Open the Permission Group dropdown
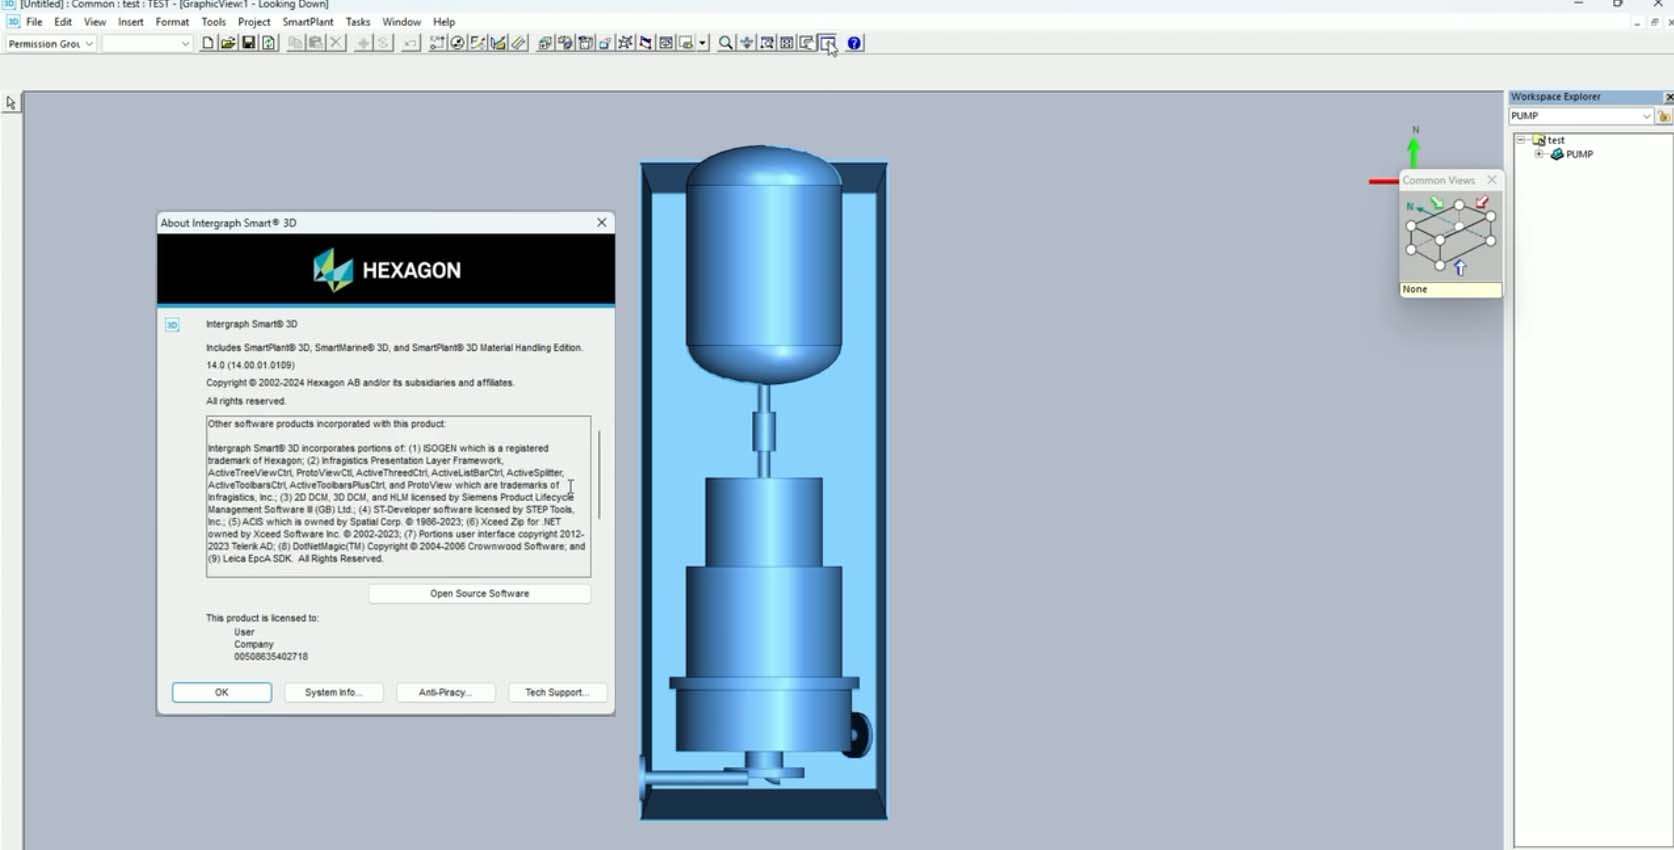The image size is (1674, 850). coord(89,44)
